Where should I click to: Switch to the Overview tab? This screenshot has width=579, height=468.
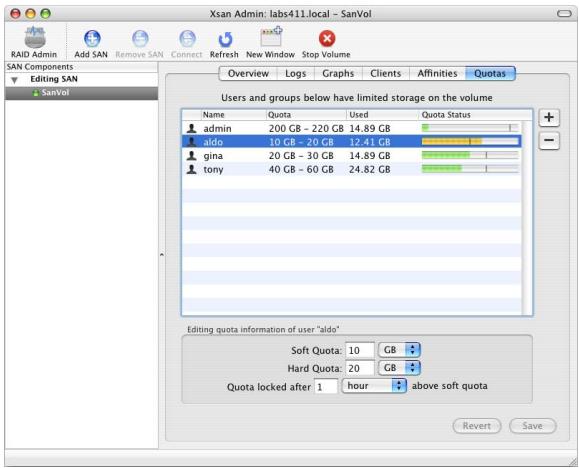coord(248,74)
